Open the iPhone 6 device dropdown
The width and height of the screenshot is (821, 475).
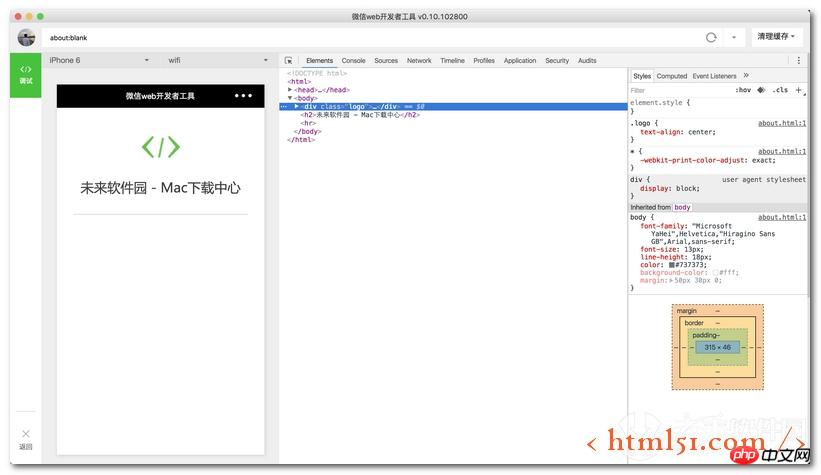[99, 60]
